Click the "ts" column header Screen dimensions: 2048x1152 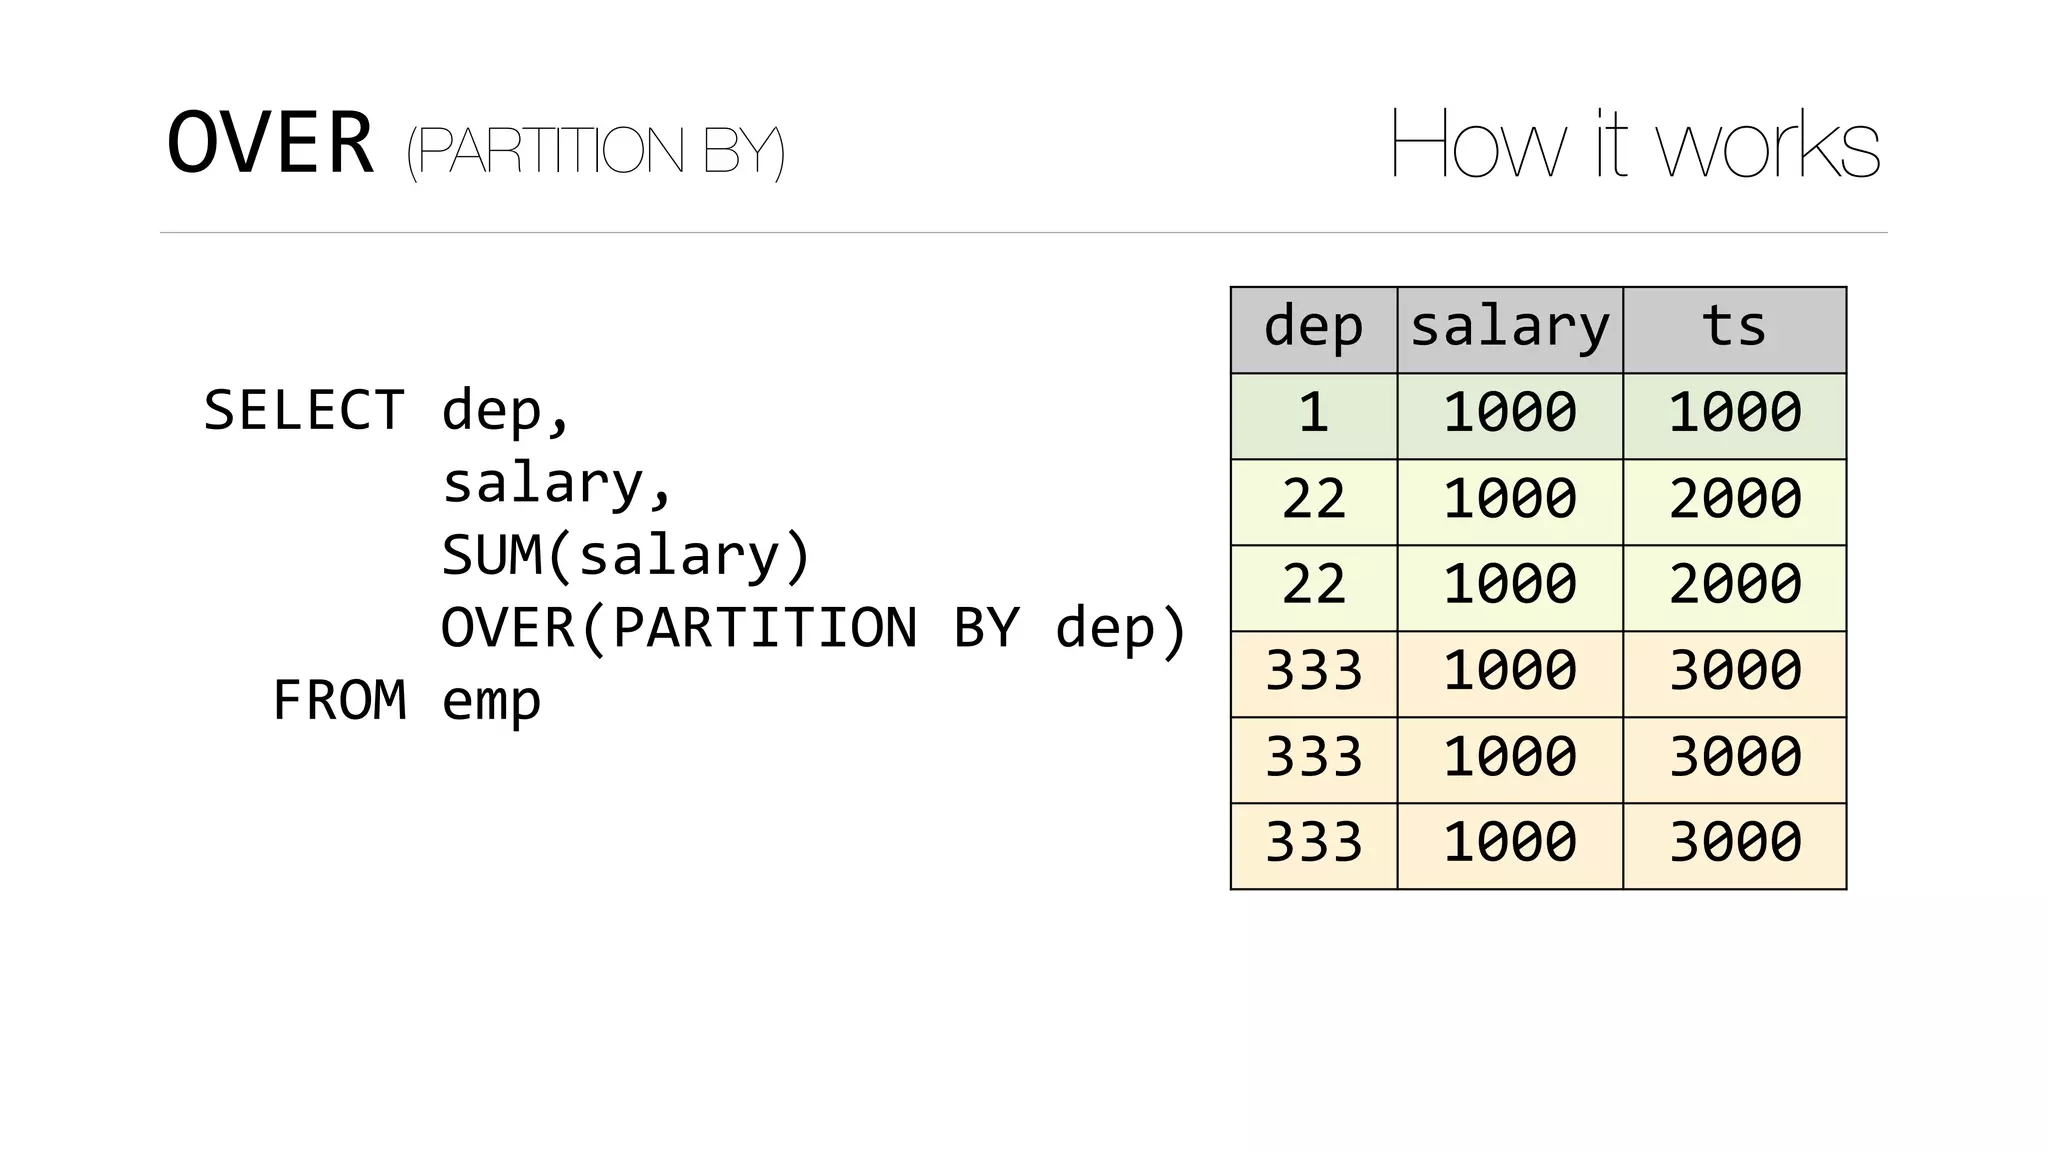[x=1735, y=330]
